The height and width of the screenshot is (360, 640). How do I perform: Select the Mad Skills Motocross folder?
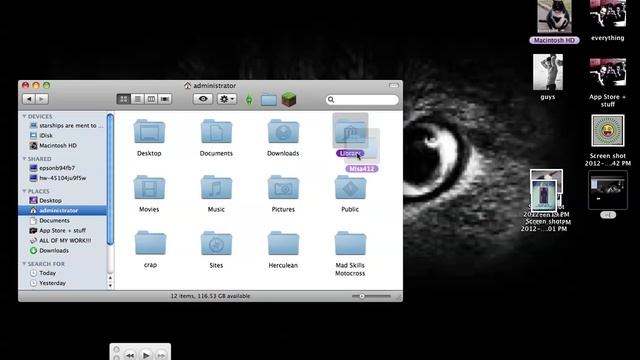click(x=350, y=243)
